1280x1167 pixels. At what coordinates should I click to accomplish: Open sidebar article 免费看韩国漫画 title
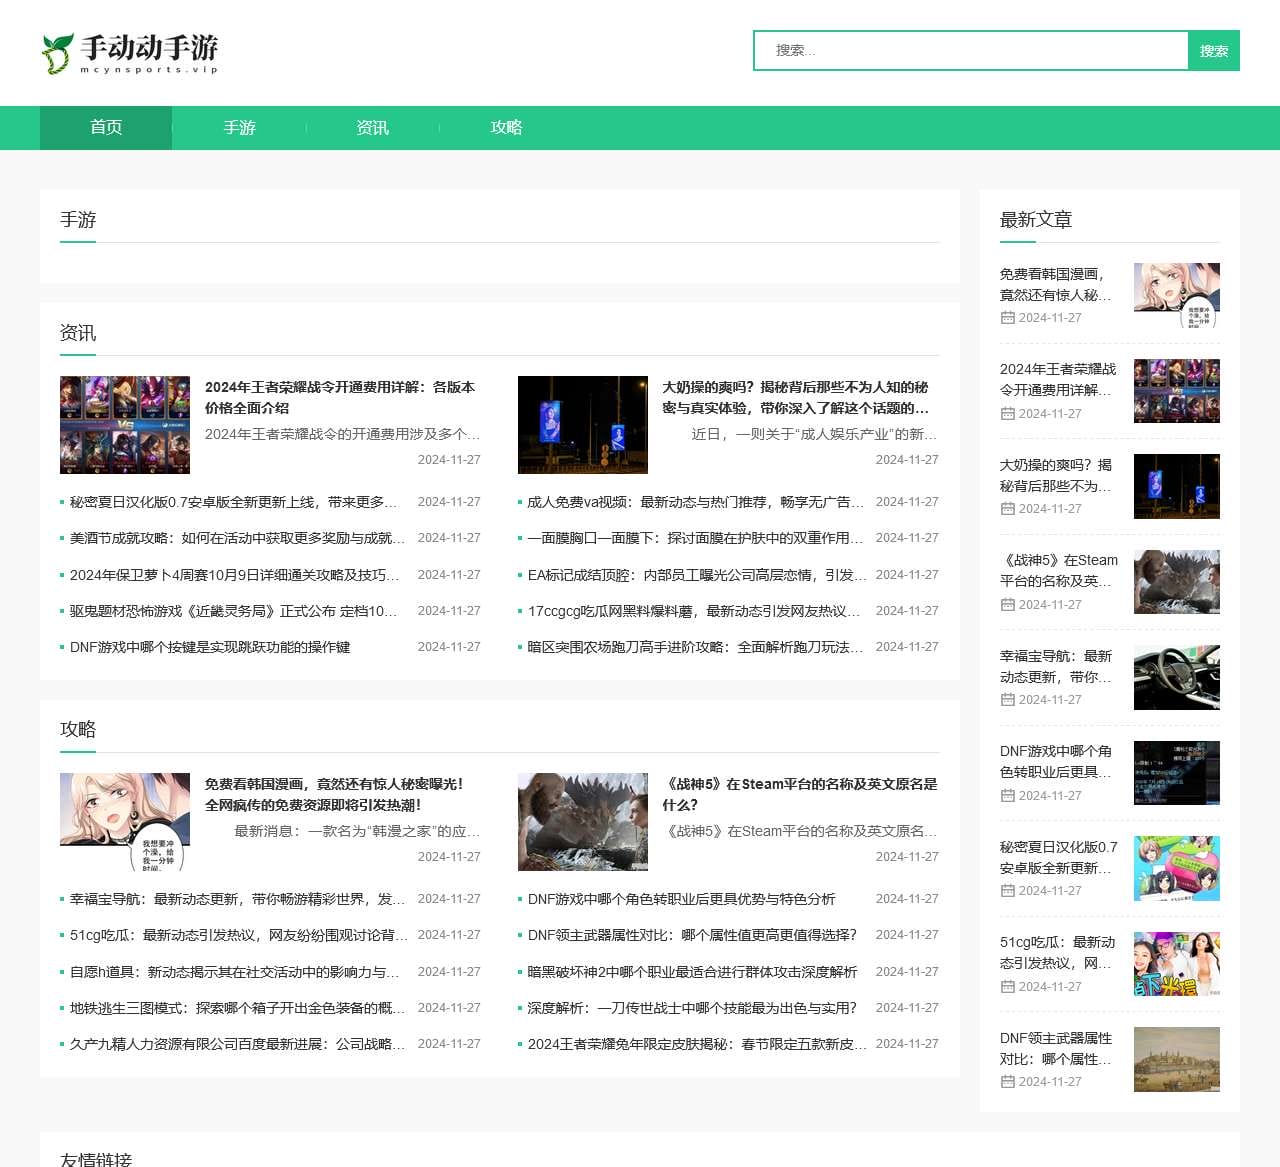click(1056, 284)
